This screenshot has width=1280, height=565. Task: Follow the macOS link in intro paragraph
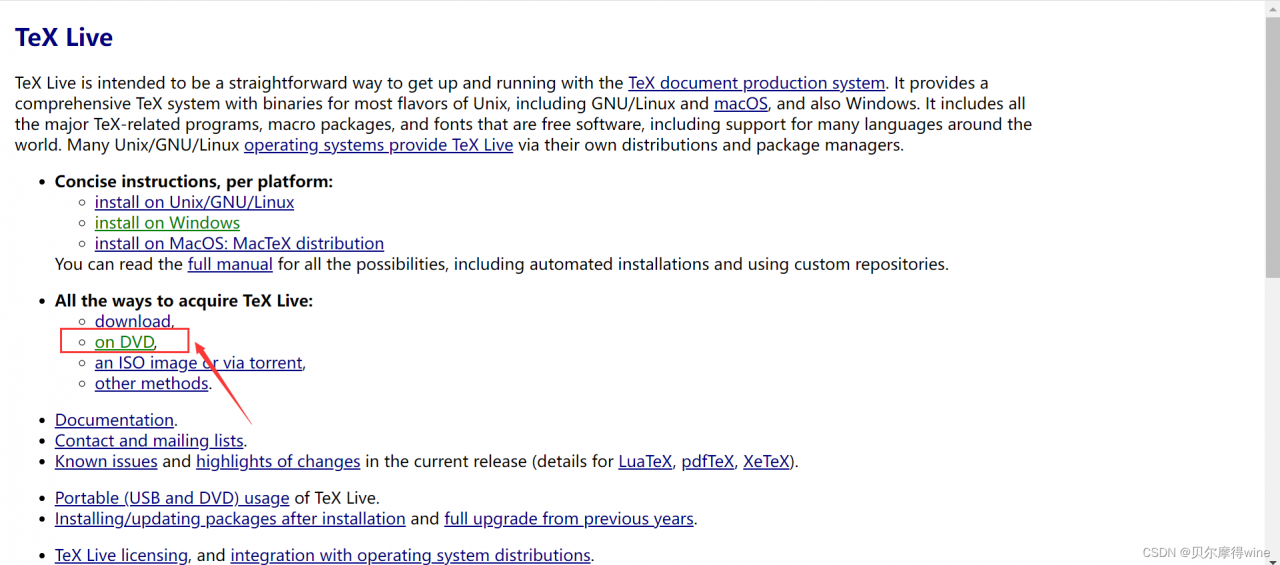[x=741, y=104]
